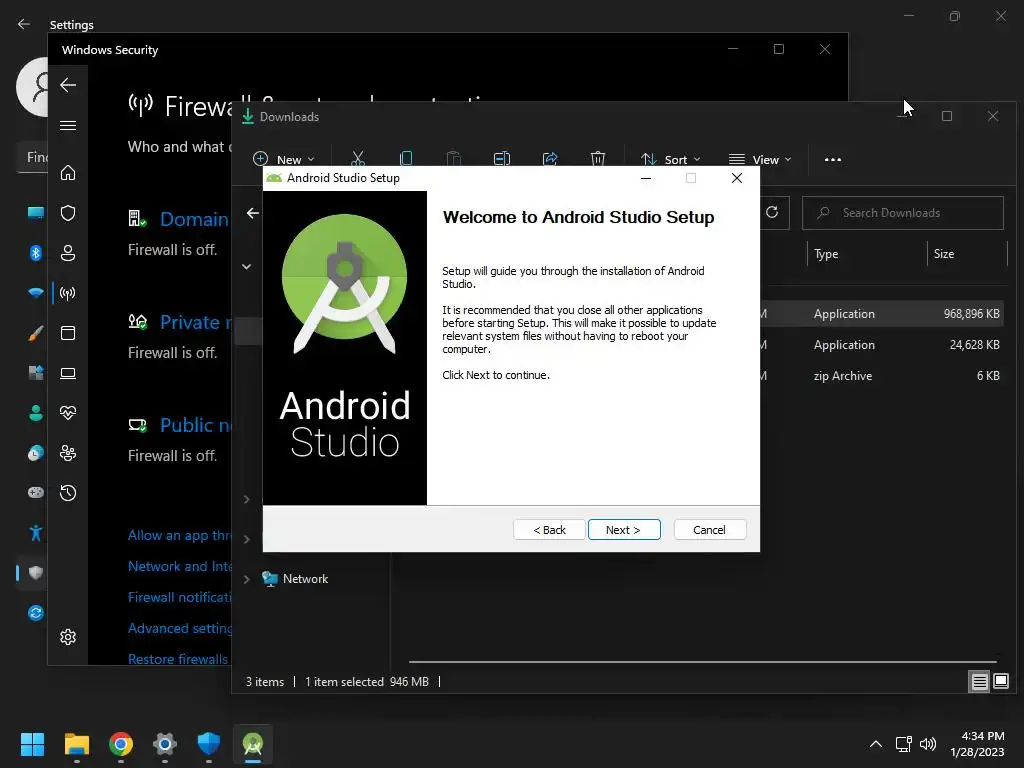
Task: Open the New dropdown in Downloads
Action: click(284, 159)
